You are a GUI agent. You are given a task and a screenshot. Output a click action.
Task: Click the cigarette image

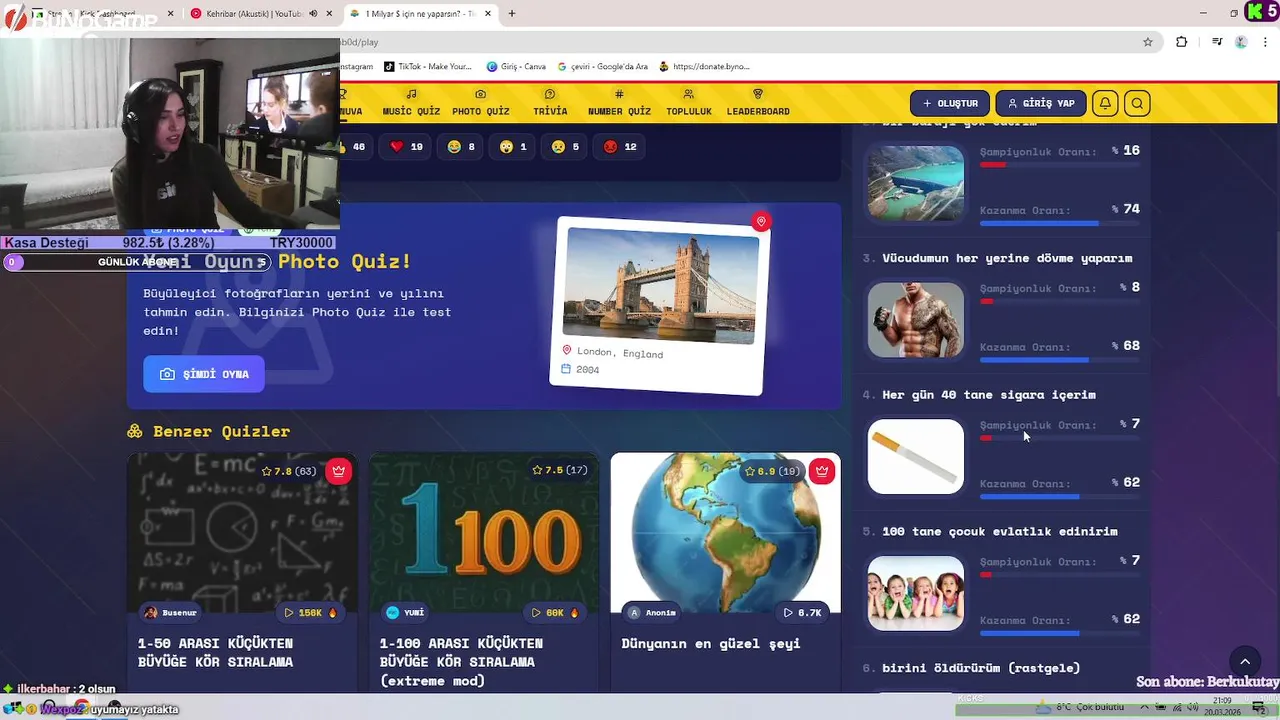[x=916, y=456]
